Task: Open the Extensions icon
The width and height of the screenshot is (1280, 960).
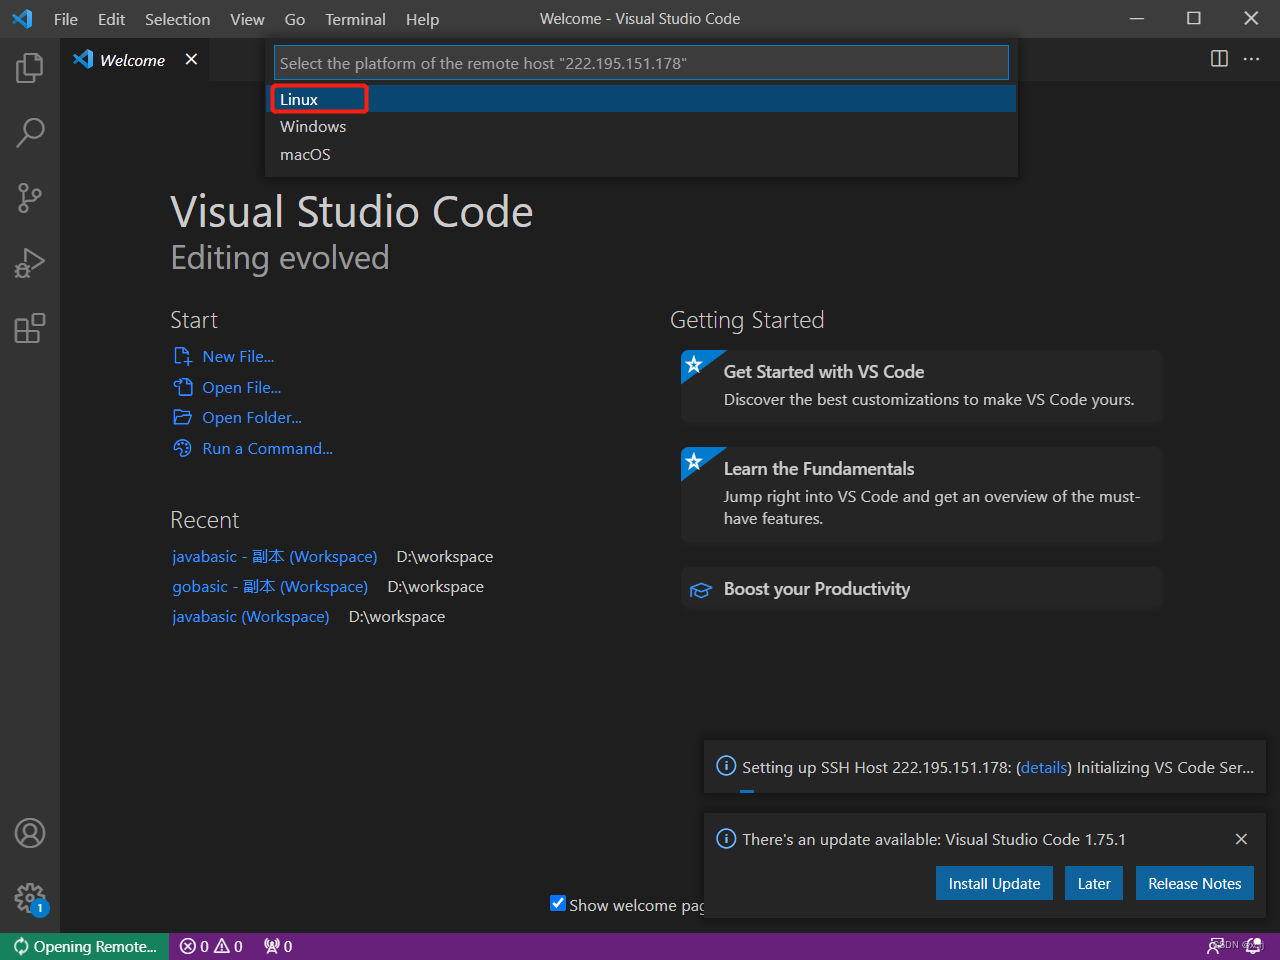Action: [x=29, y=328]
